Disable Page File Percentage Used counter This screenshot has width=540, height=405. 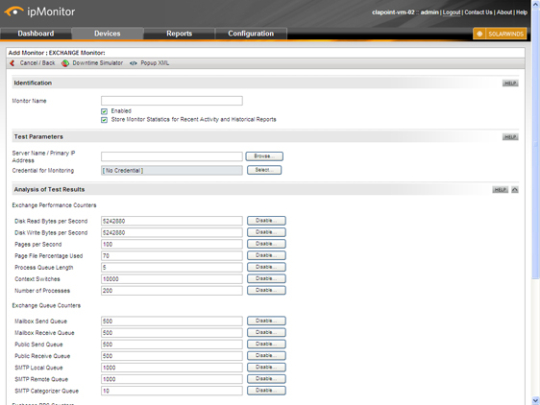tap(266, 256)
